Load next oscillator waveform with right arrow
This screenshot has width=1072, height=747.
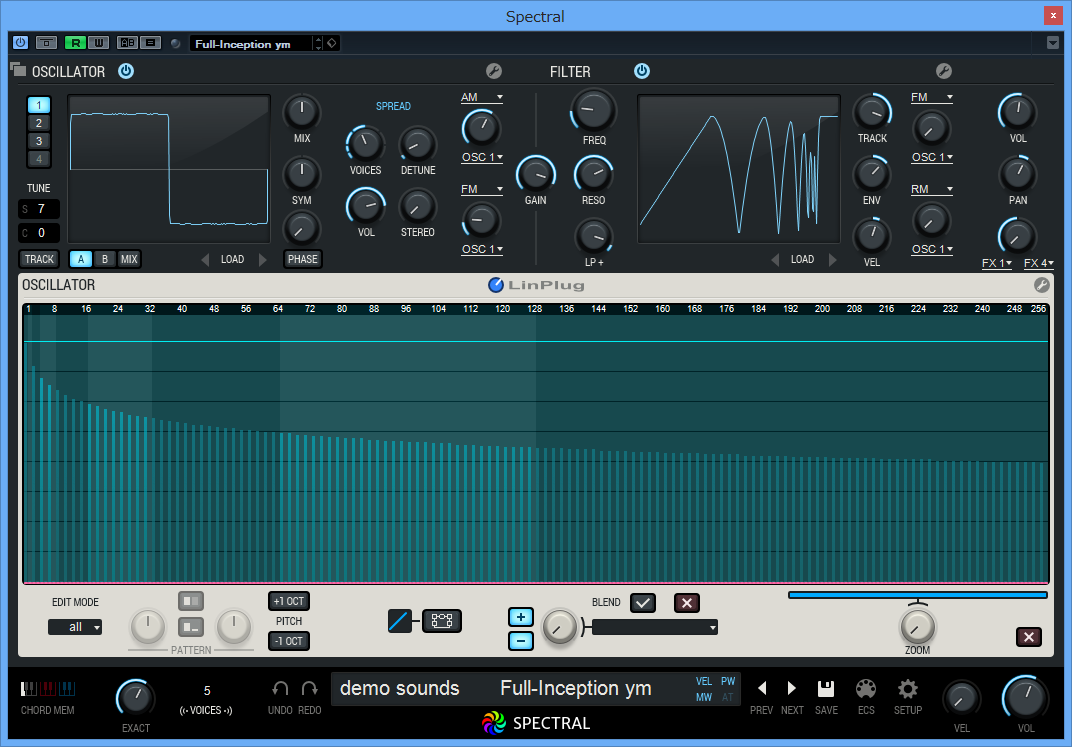(263, 260)
